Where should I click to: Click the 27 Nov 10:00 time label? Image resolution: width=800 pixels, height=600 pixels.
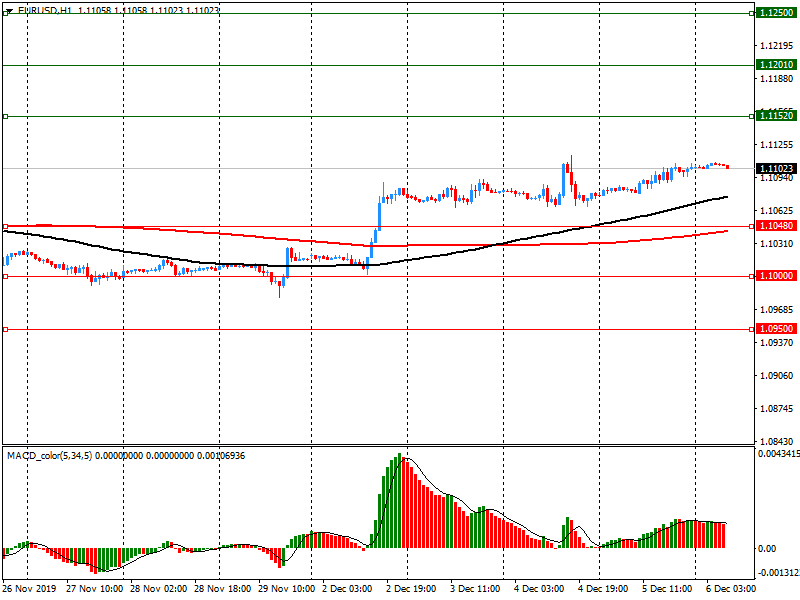[x=94, y=589]
